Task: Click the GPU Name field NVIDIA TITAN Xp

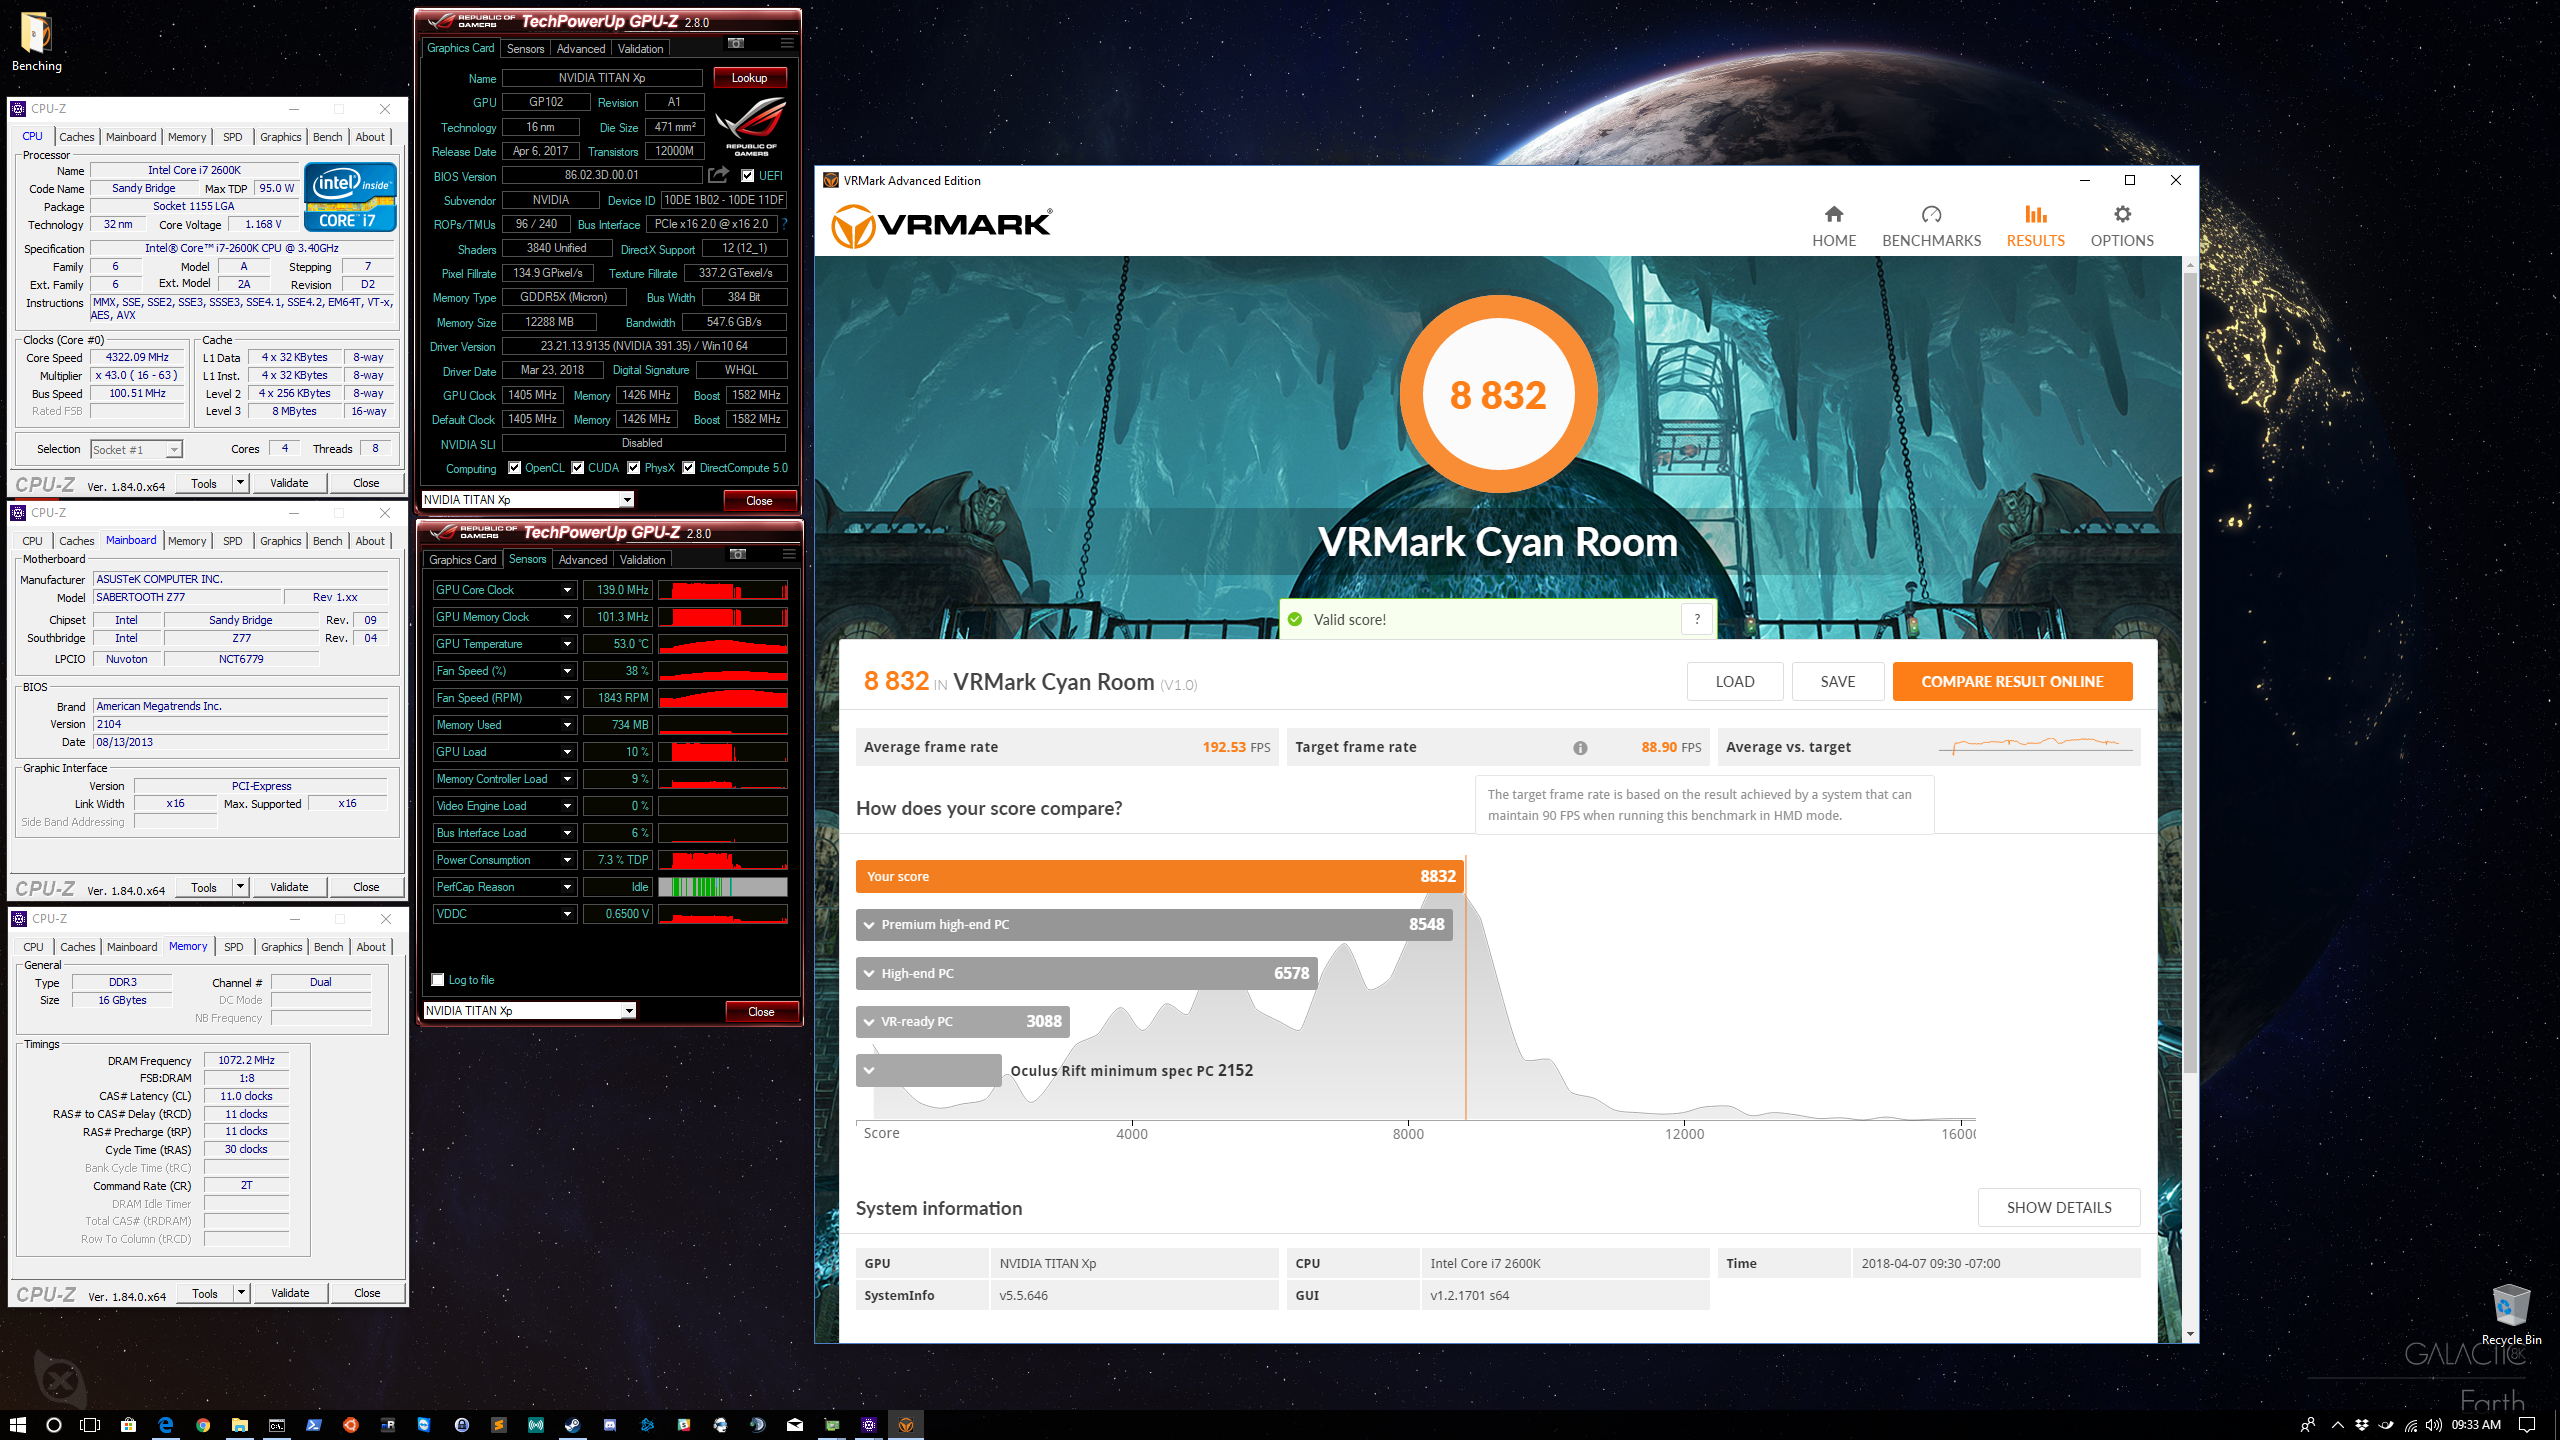Action: click(x=602, y=78)
